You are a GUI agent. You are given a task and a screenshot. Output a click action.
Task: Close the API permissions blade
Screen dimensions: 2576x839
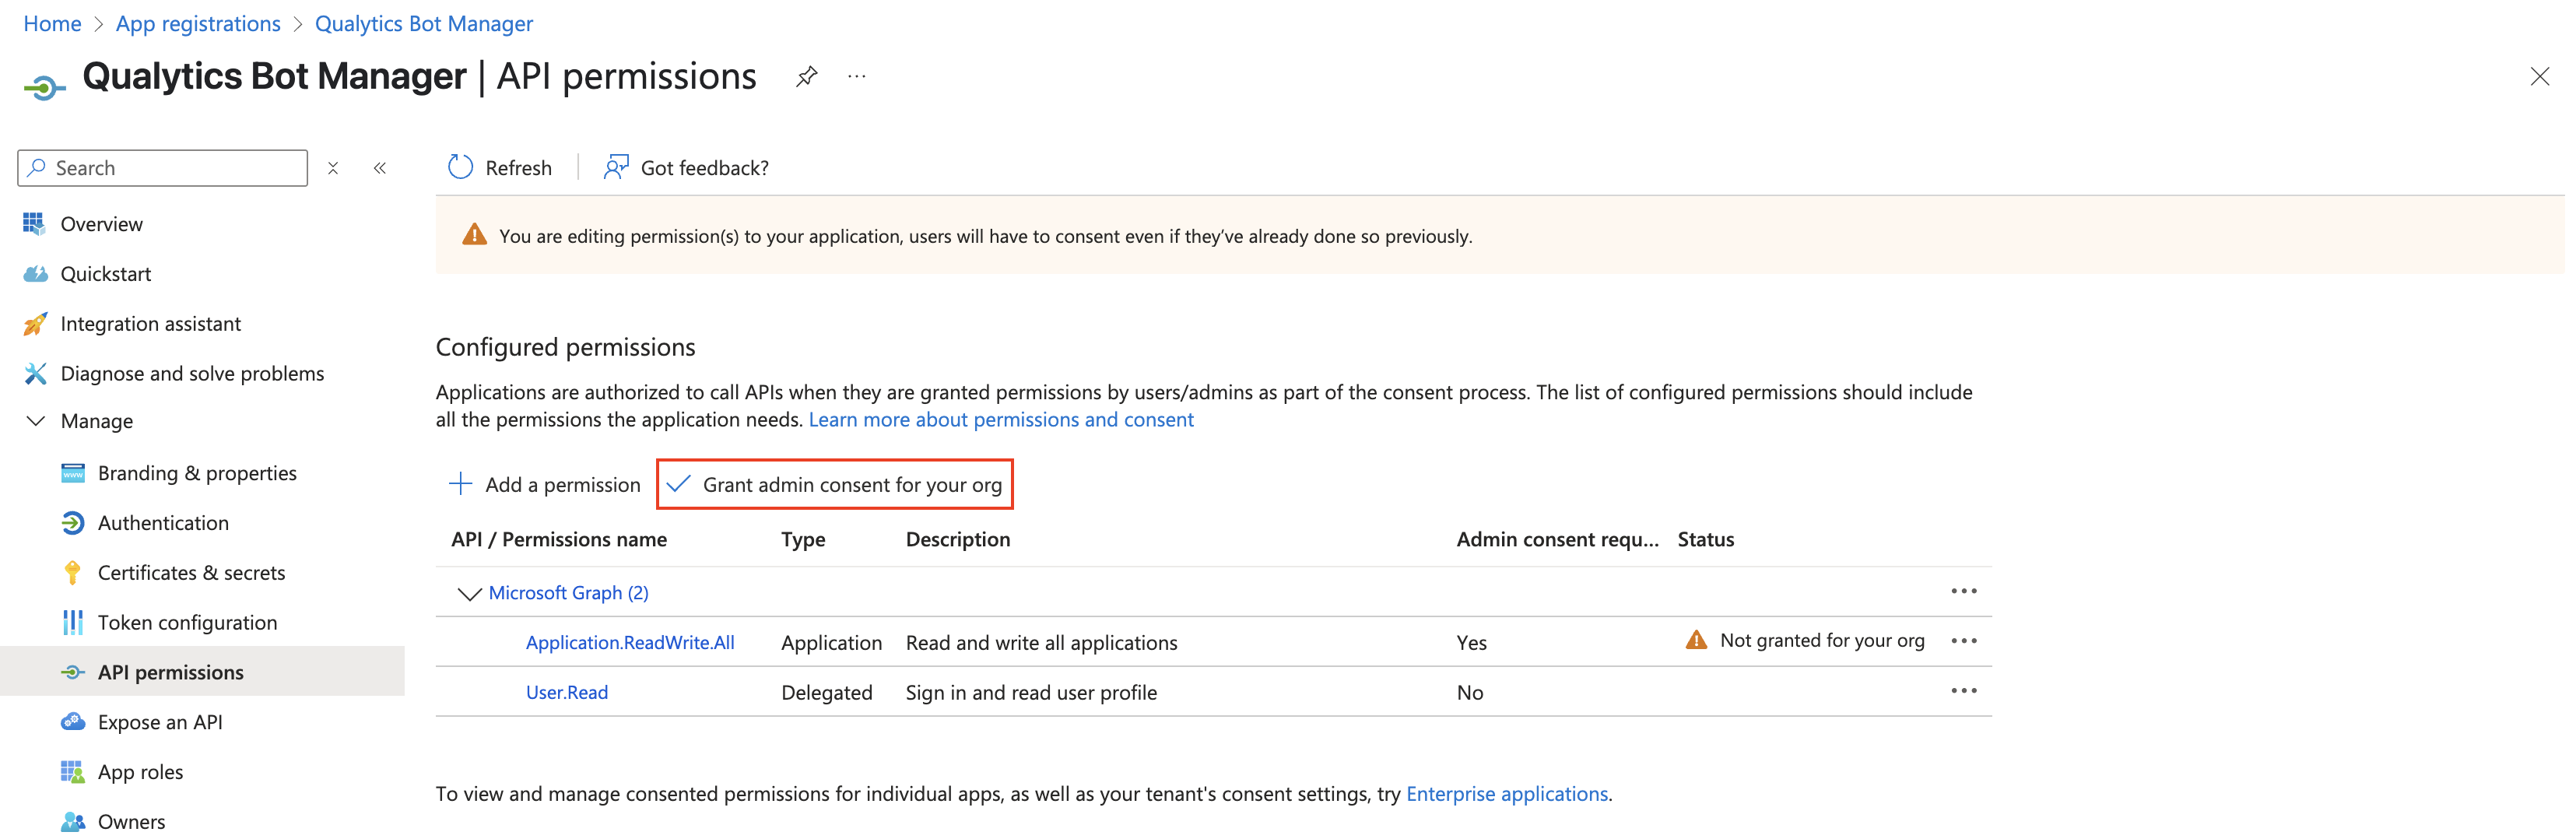coord(2539,77)
